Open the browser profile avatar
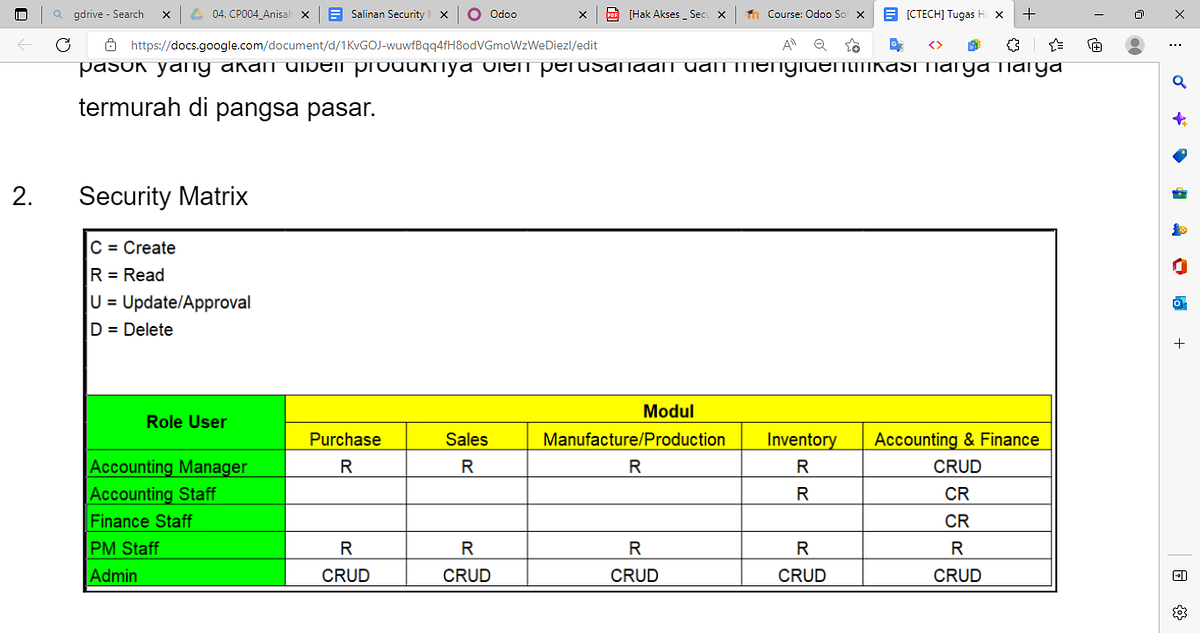Image resolution: width=1200 pixels, height=633 pixels. coord(1135,46)
